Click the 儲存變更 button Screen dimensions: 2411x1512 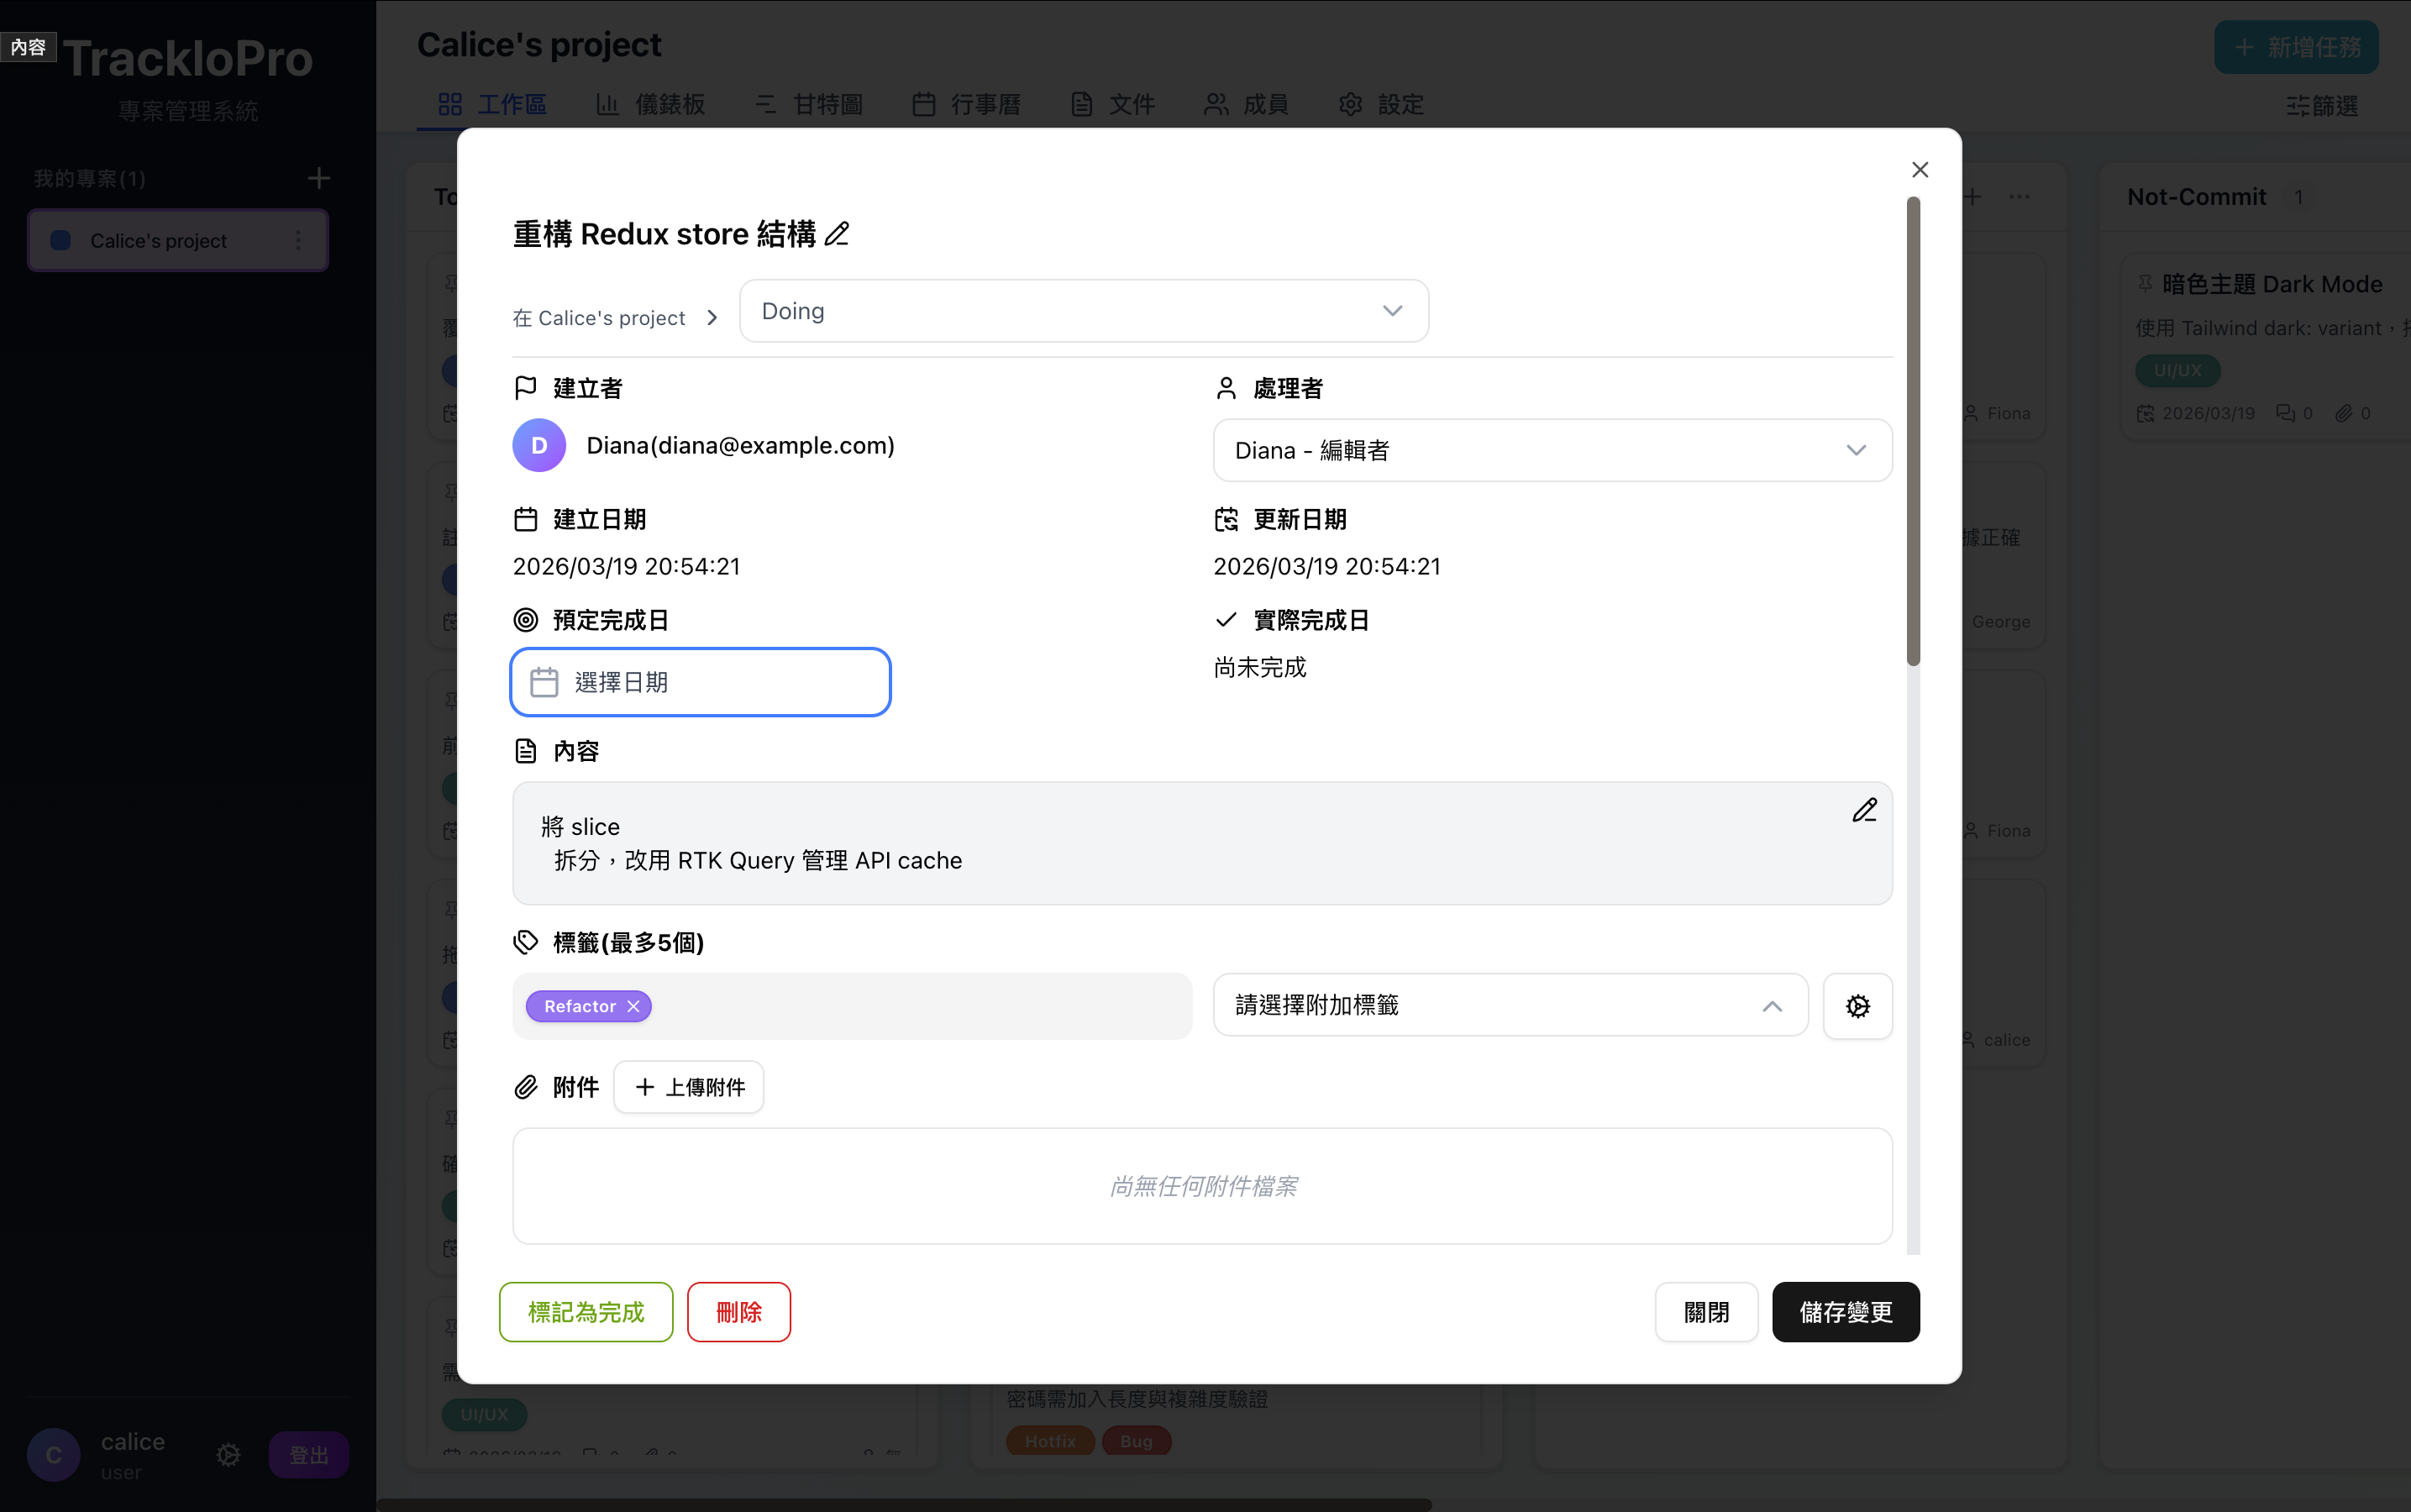tap(1845, 1312)
